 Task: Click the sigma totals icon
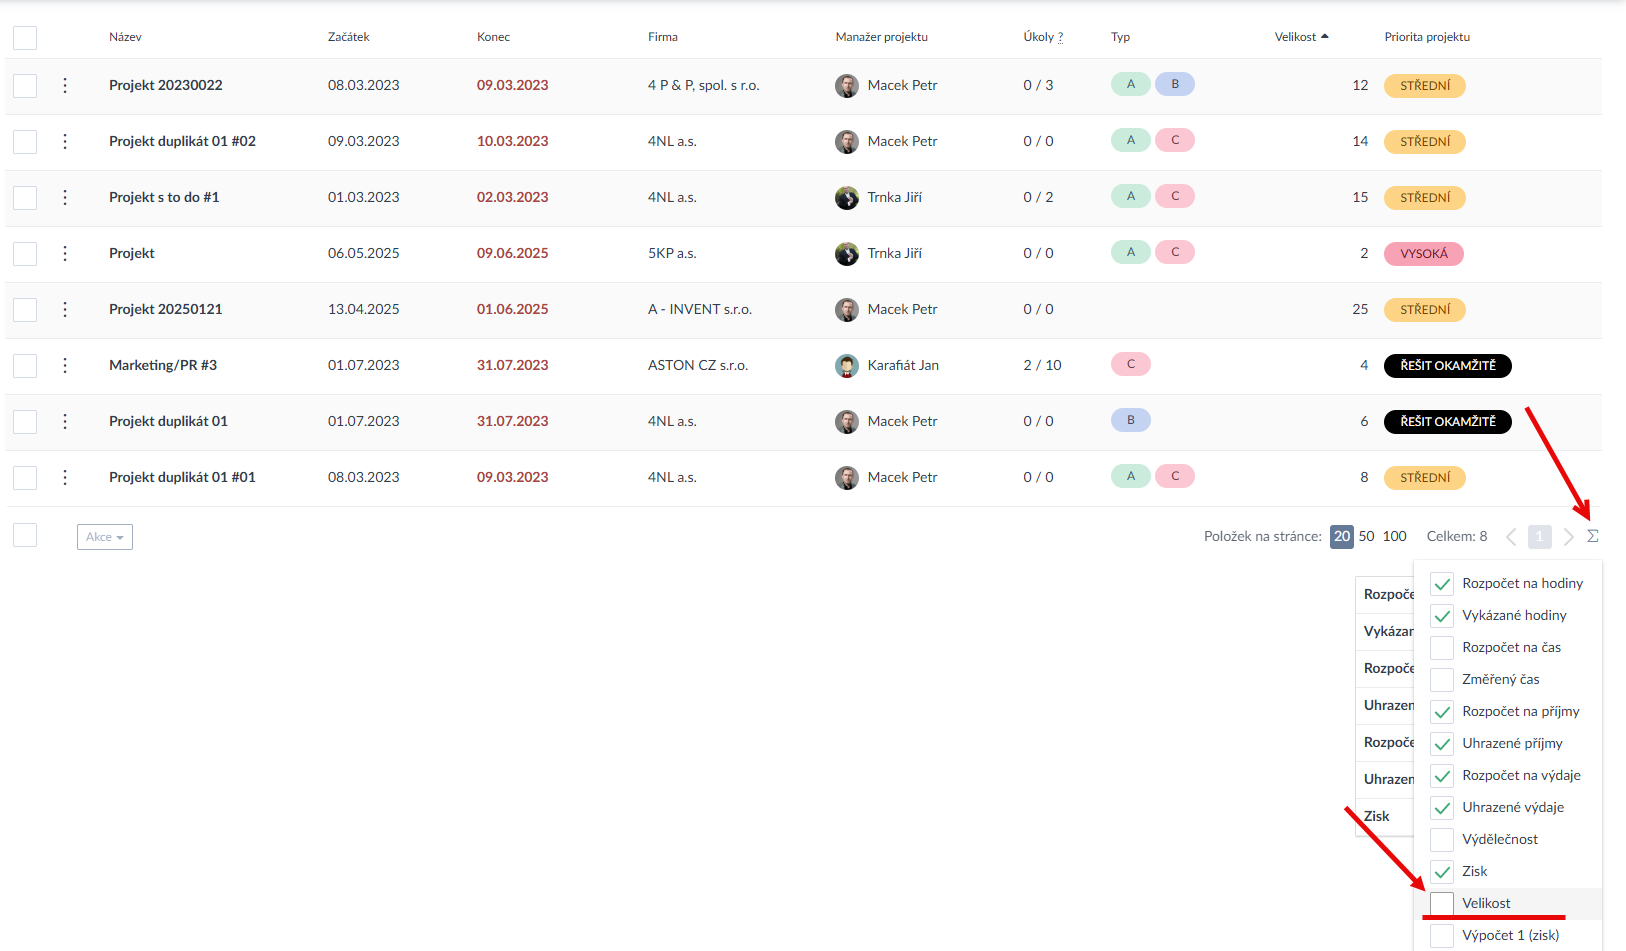pyautogui.click(x=1592, y=536)
